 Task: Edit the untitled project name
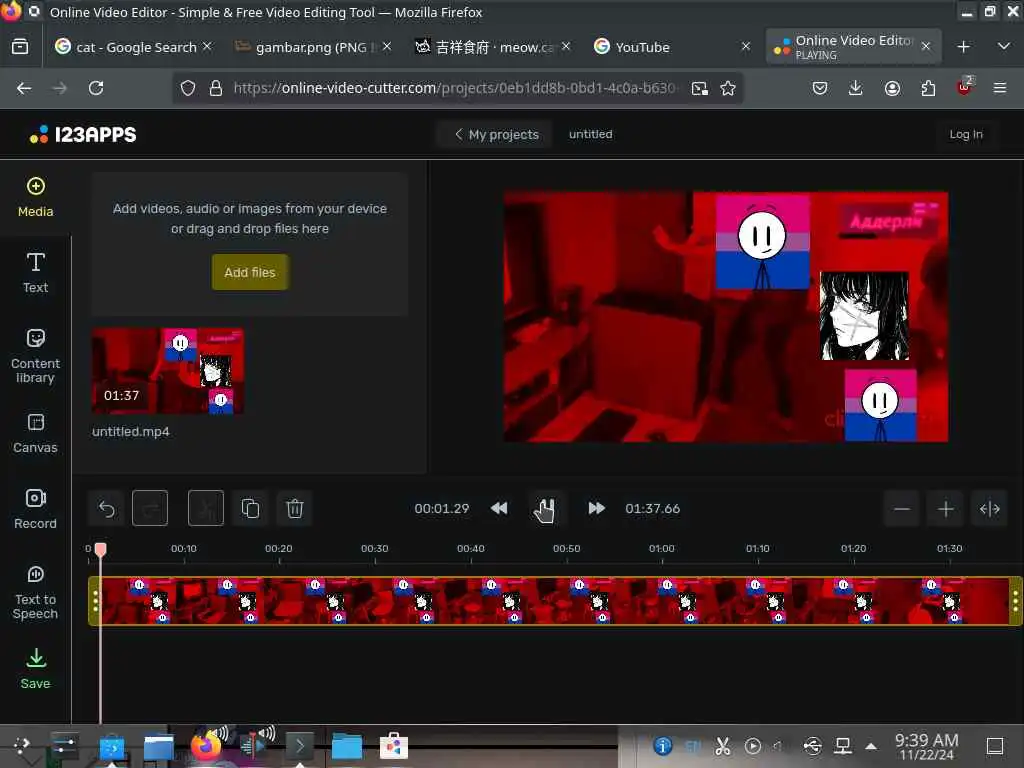pos(590,134)
